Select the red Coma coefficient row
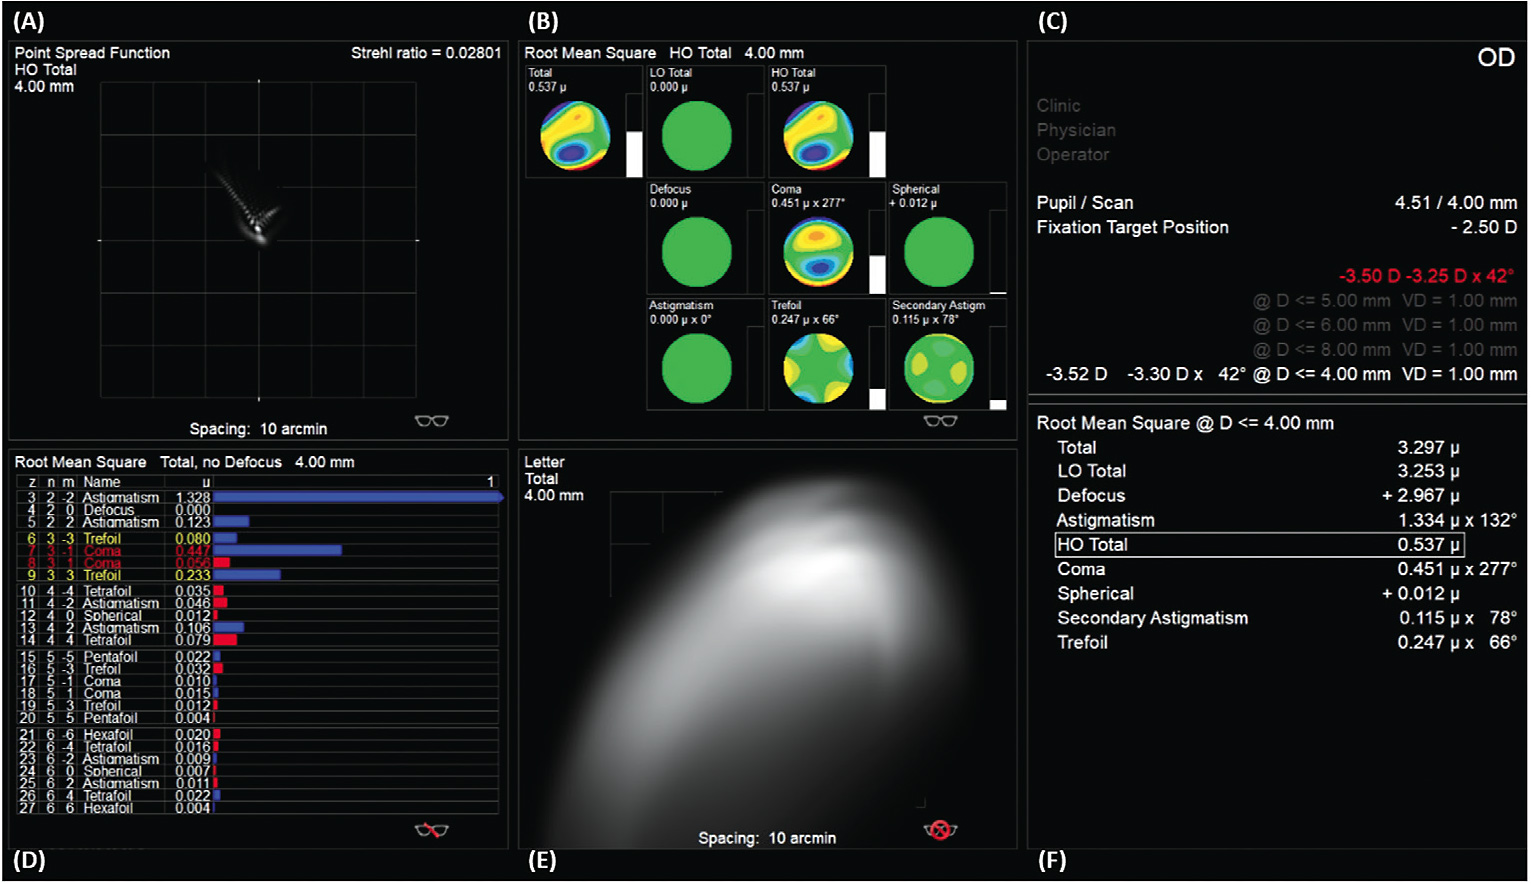Screen dimensions: 1531x884 pyautogui.click(x=100, y=548)
